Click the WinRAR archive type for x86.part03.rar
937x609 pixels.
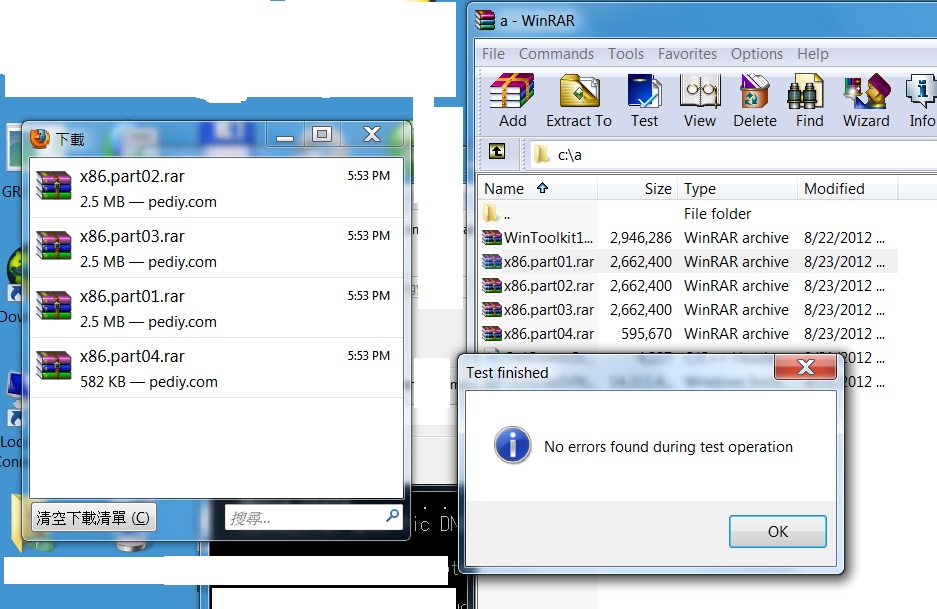[736, 310]
